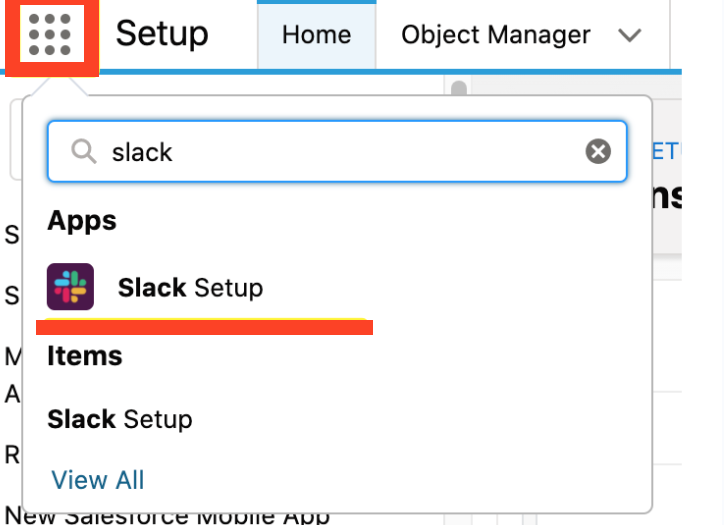Click the Setup app name label
Screen dimensions: 724x525
click(162, 34)
